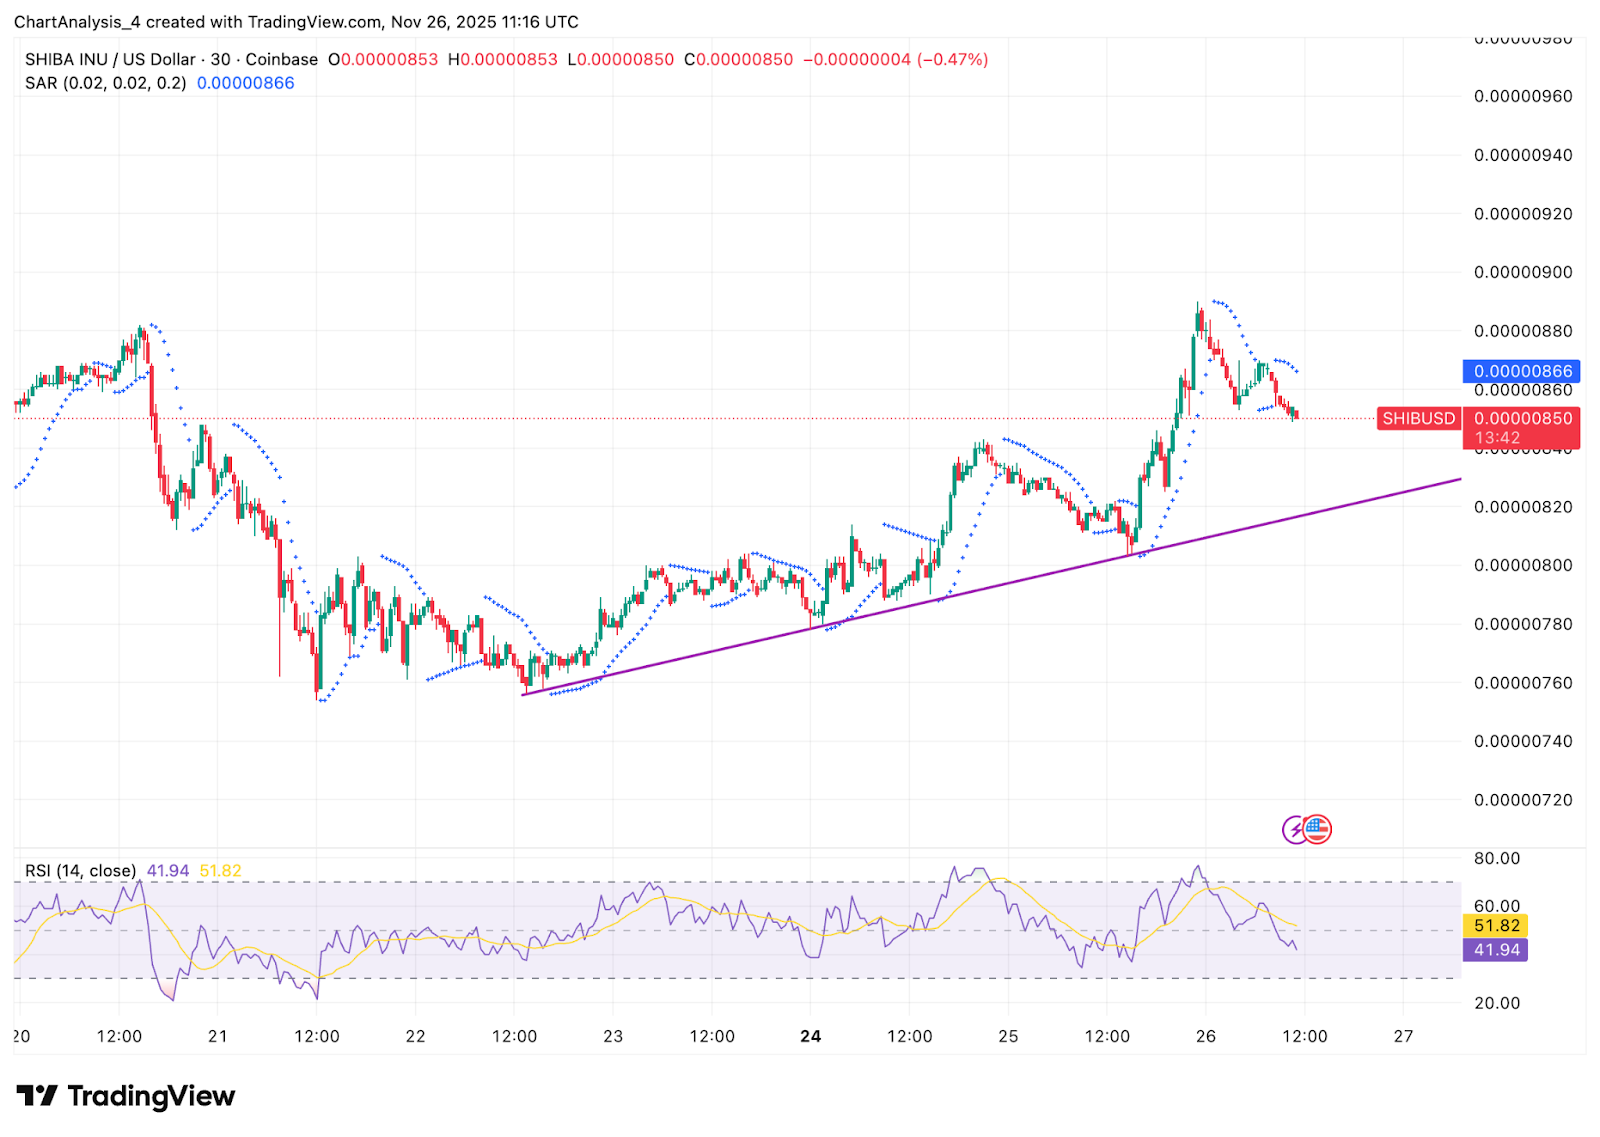1600x1137 pixels.
Task: Click the 80.00 level on RSI scale
Action: point(1496,859)
